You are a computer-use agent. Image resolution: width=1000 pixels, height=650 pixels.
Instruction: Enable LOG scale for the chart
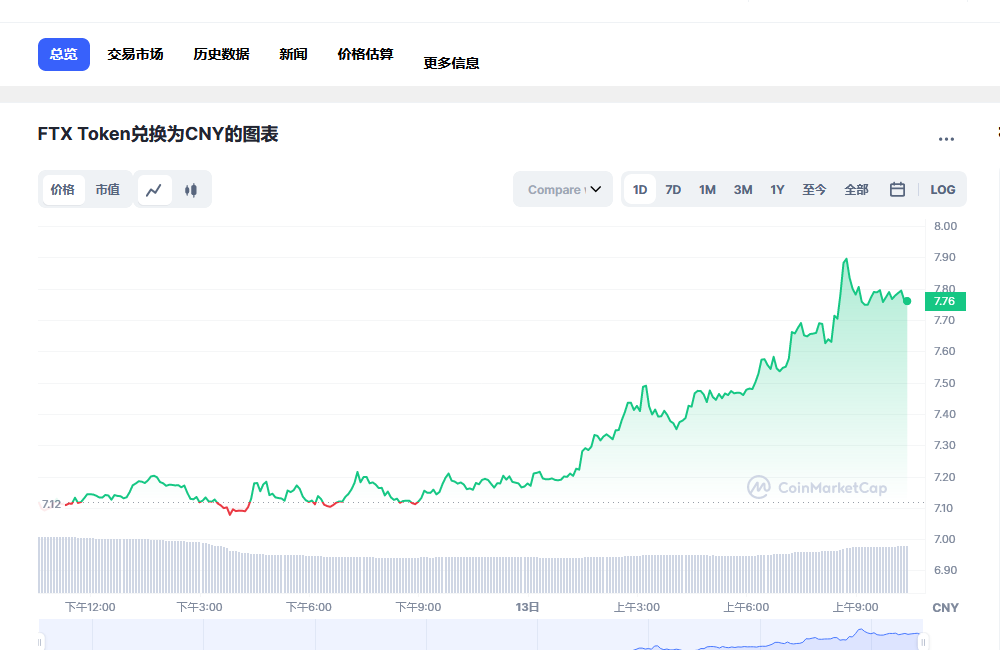[943, 189]
